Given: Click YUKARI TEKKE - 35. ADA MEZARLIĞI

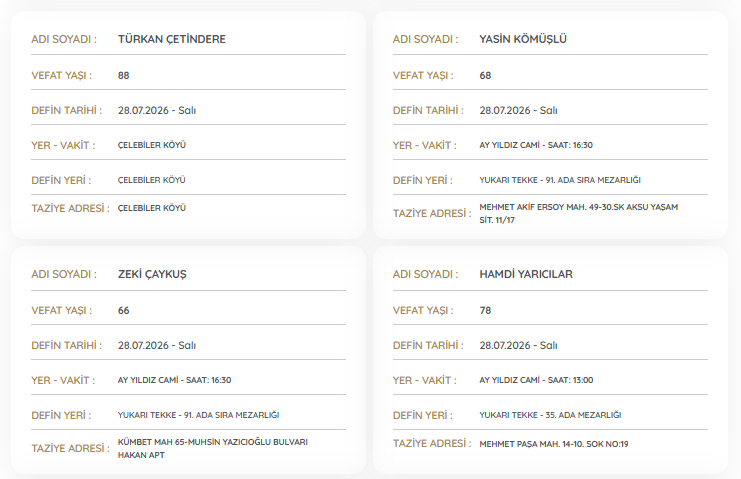Looking at the screenshot, I should pos(550,415).
